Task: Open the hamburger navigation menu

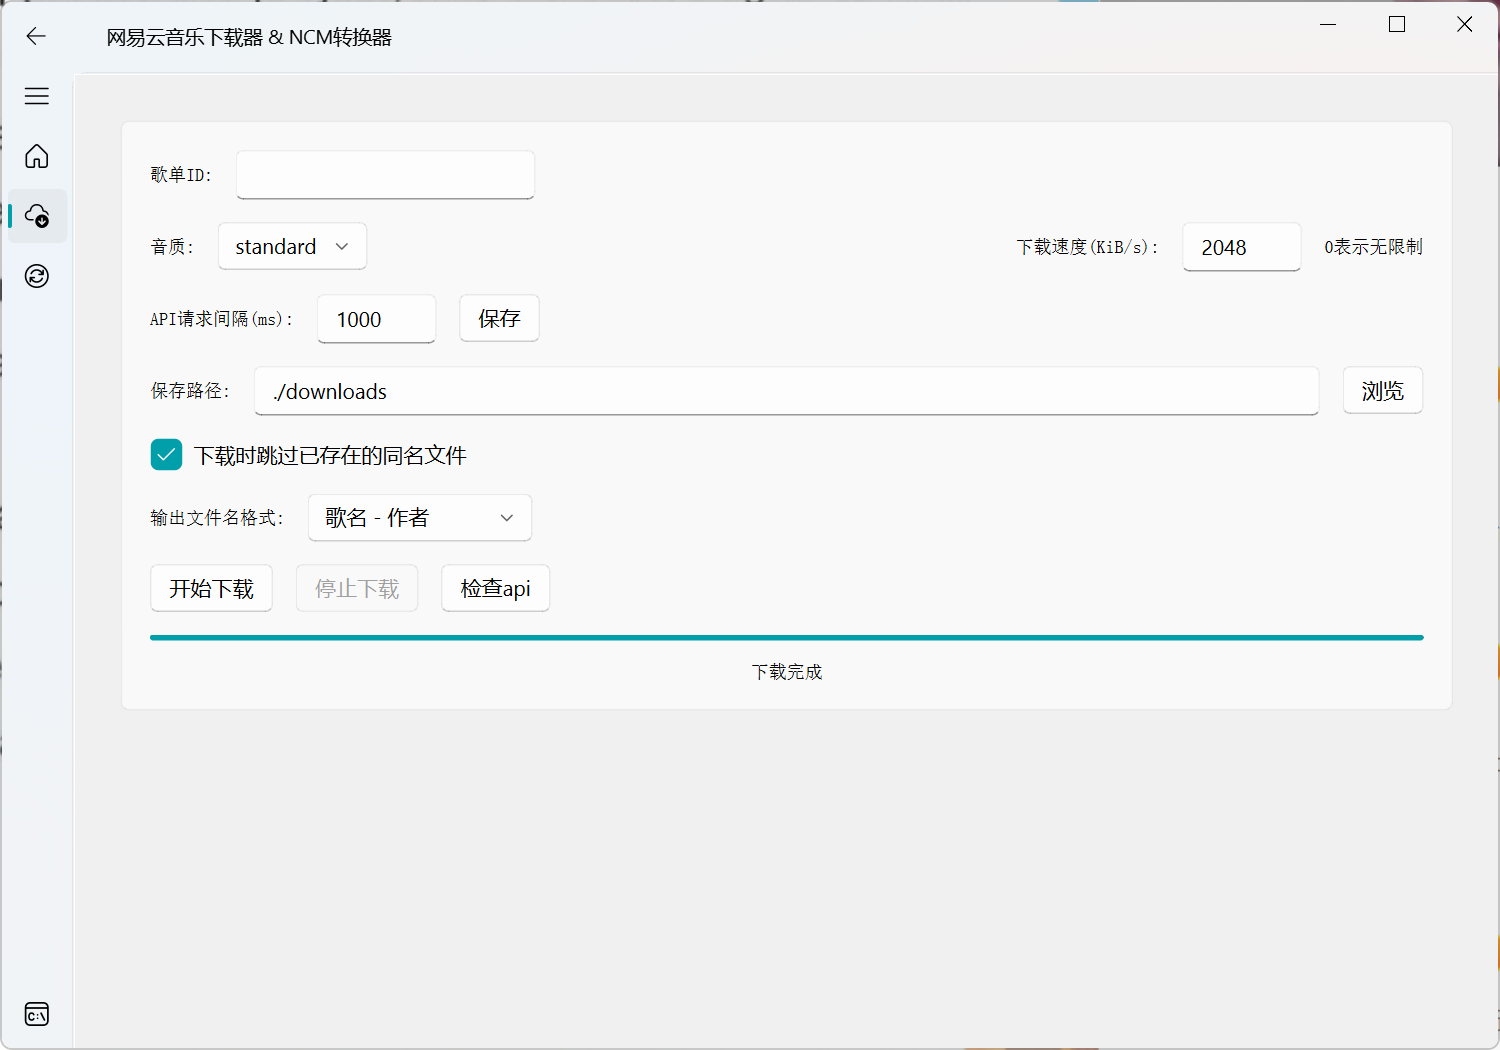Action: pos(36,96)
